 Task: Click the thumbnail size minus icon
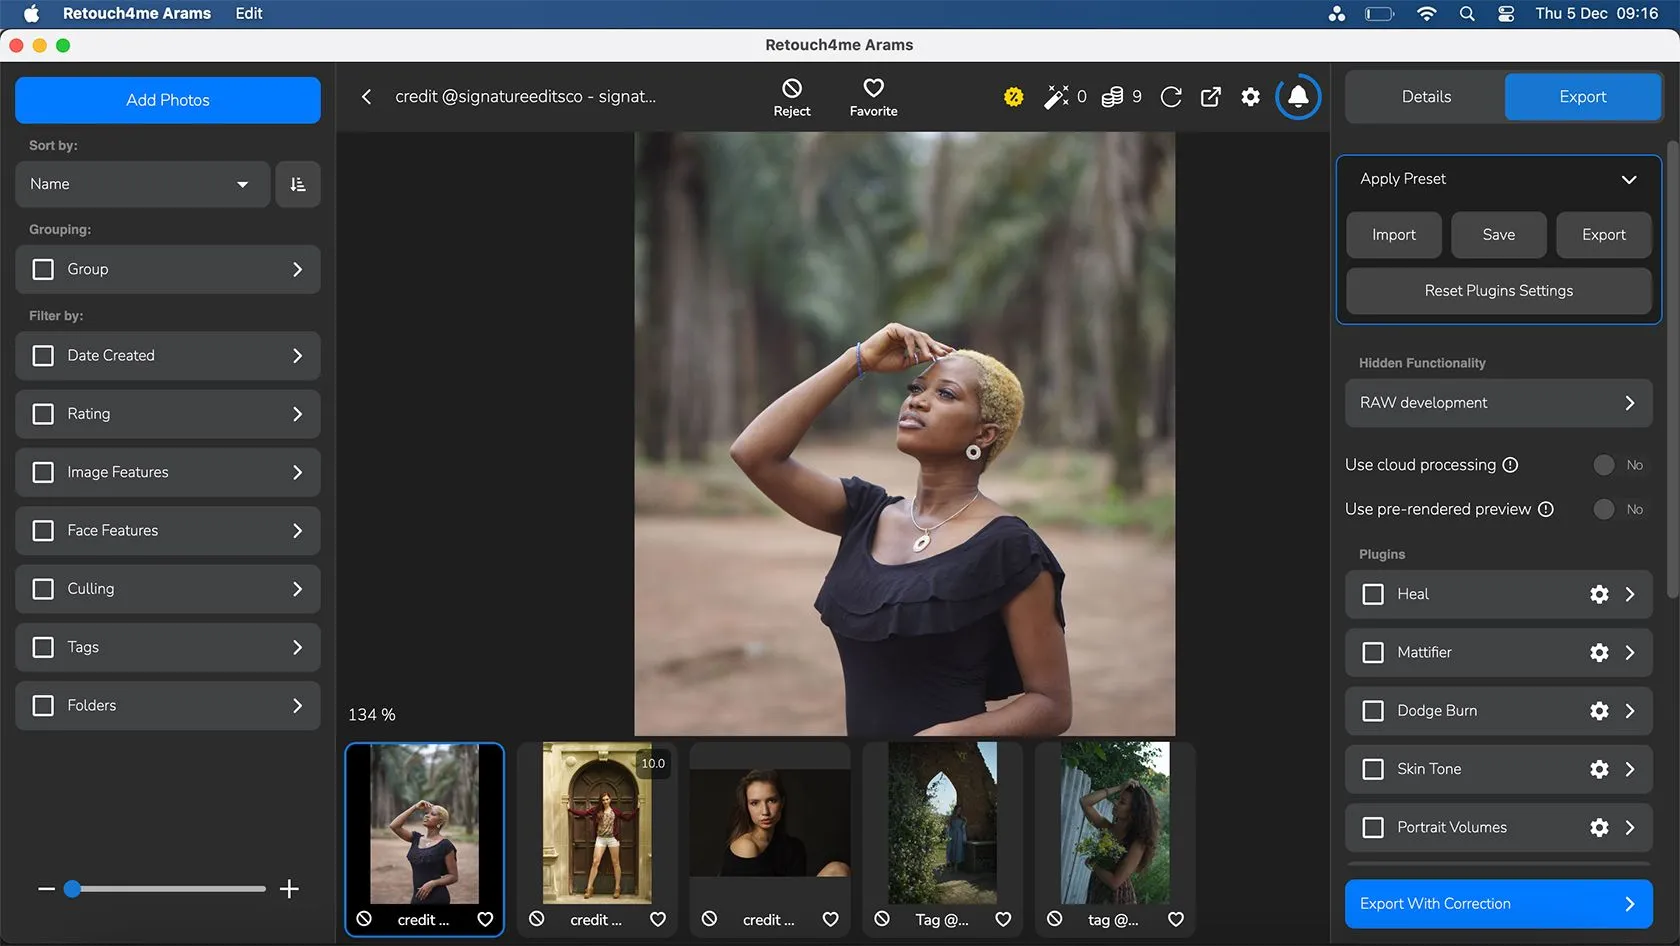coord(46,889)
